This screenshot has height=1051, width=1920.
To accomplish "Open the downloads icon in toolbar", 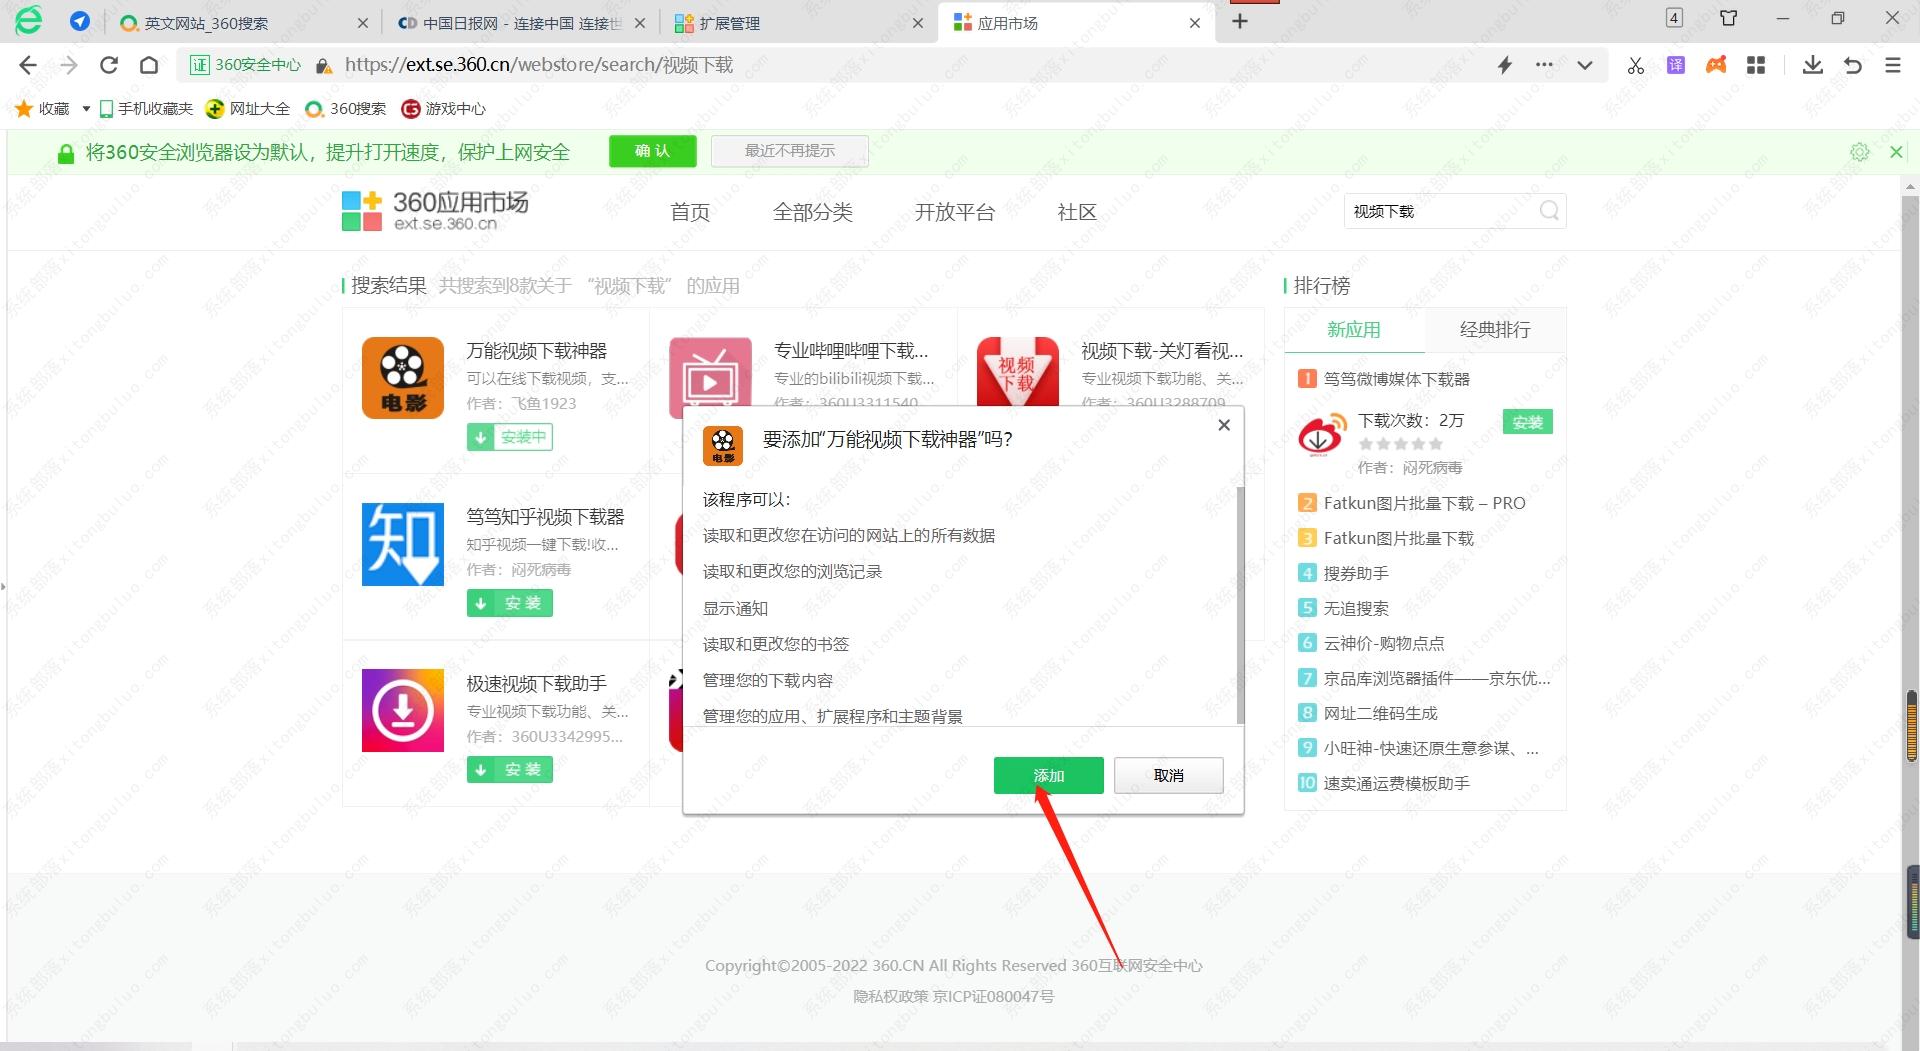I will pyautogui.click(x=1812, y=65).
